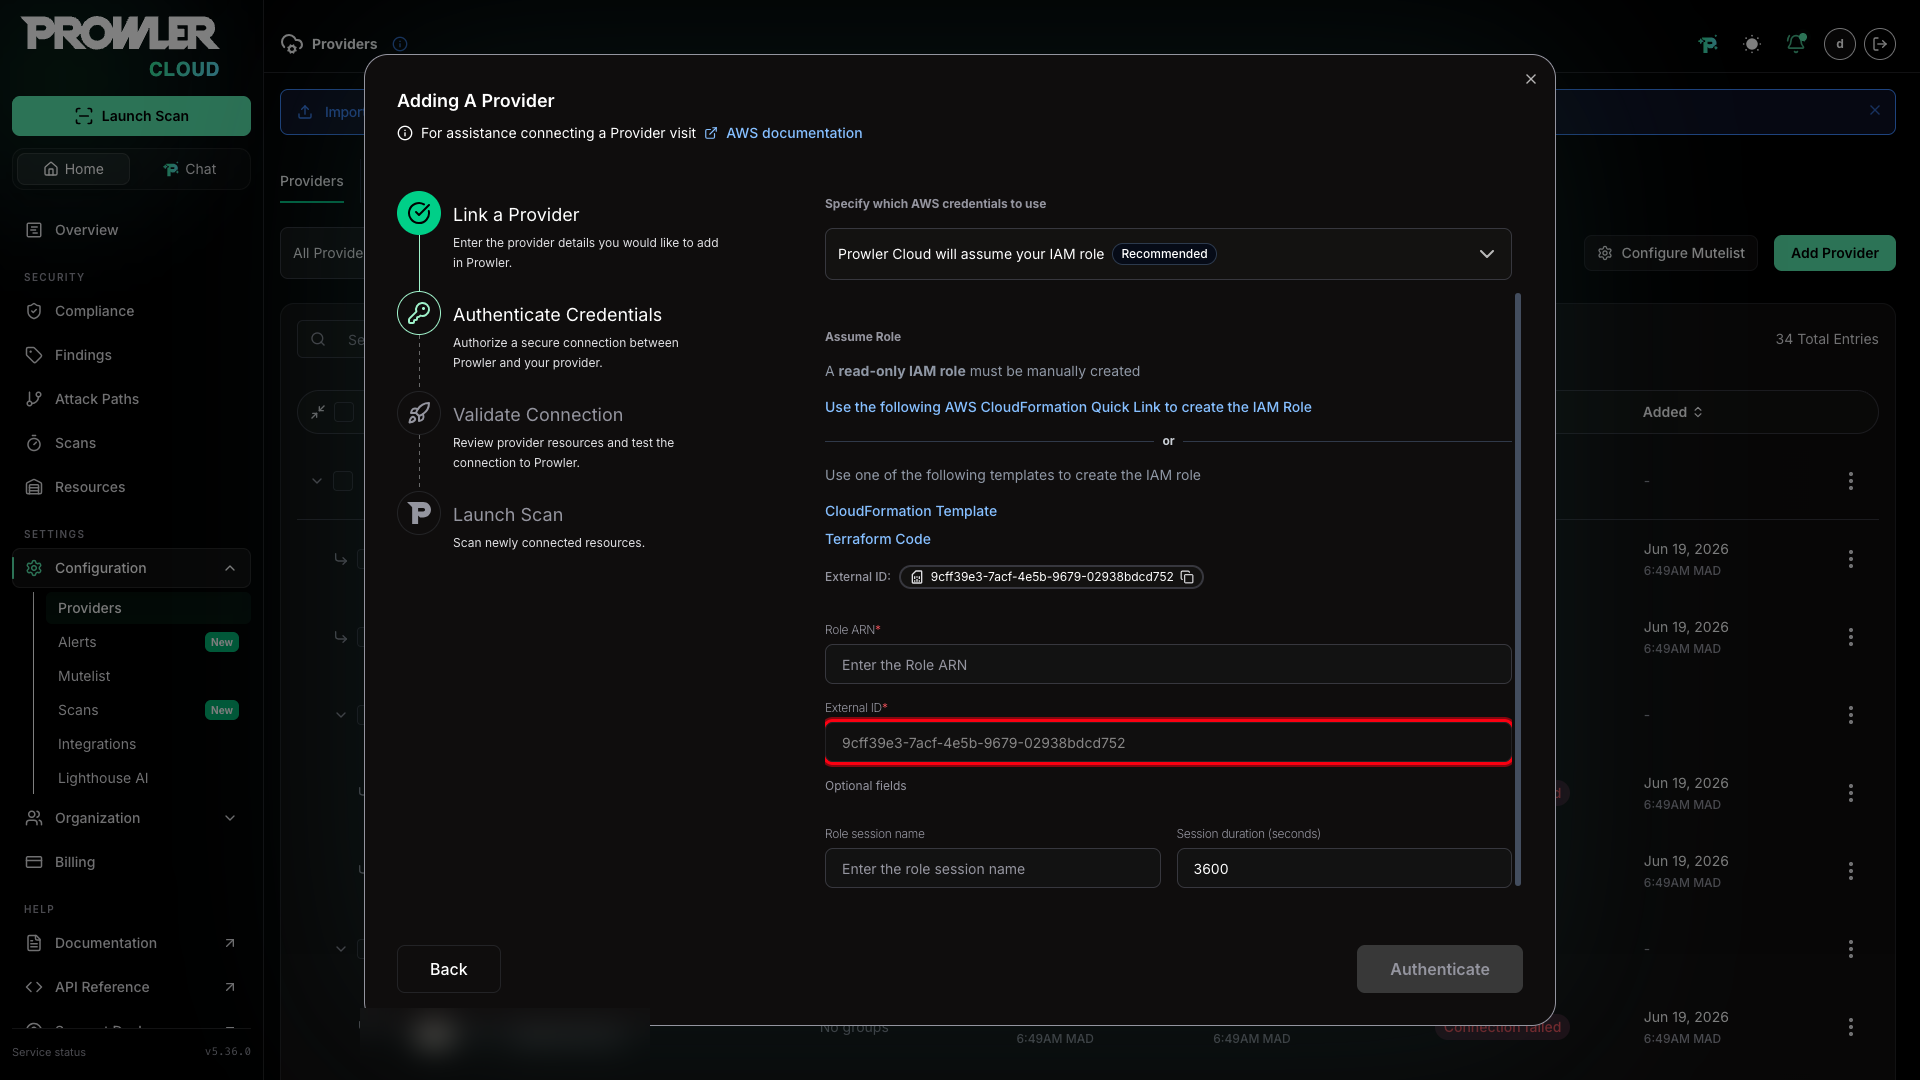The width and height of the screenshot is (1920, 1080).
Task: Open actions menu for the 6:49AM Jun 19 row near Added header
Action: pos(1851,559)
